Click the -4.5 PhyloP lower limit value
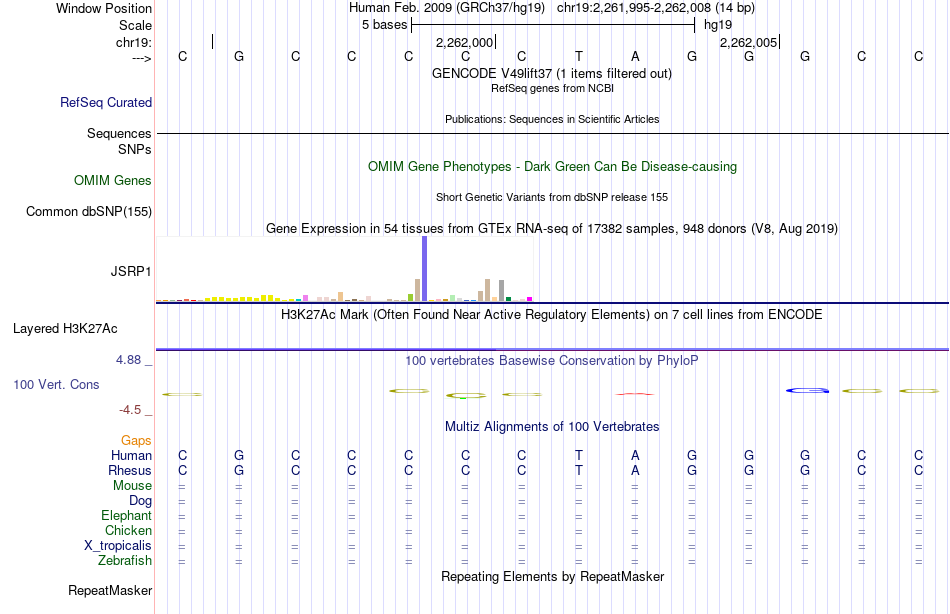This screenshot has height=614, width=950. click(130, 410)
